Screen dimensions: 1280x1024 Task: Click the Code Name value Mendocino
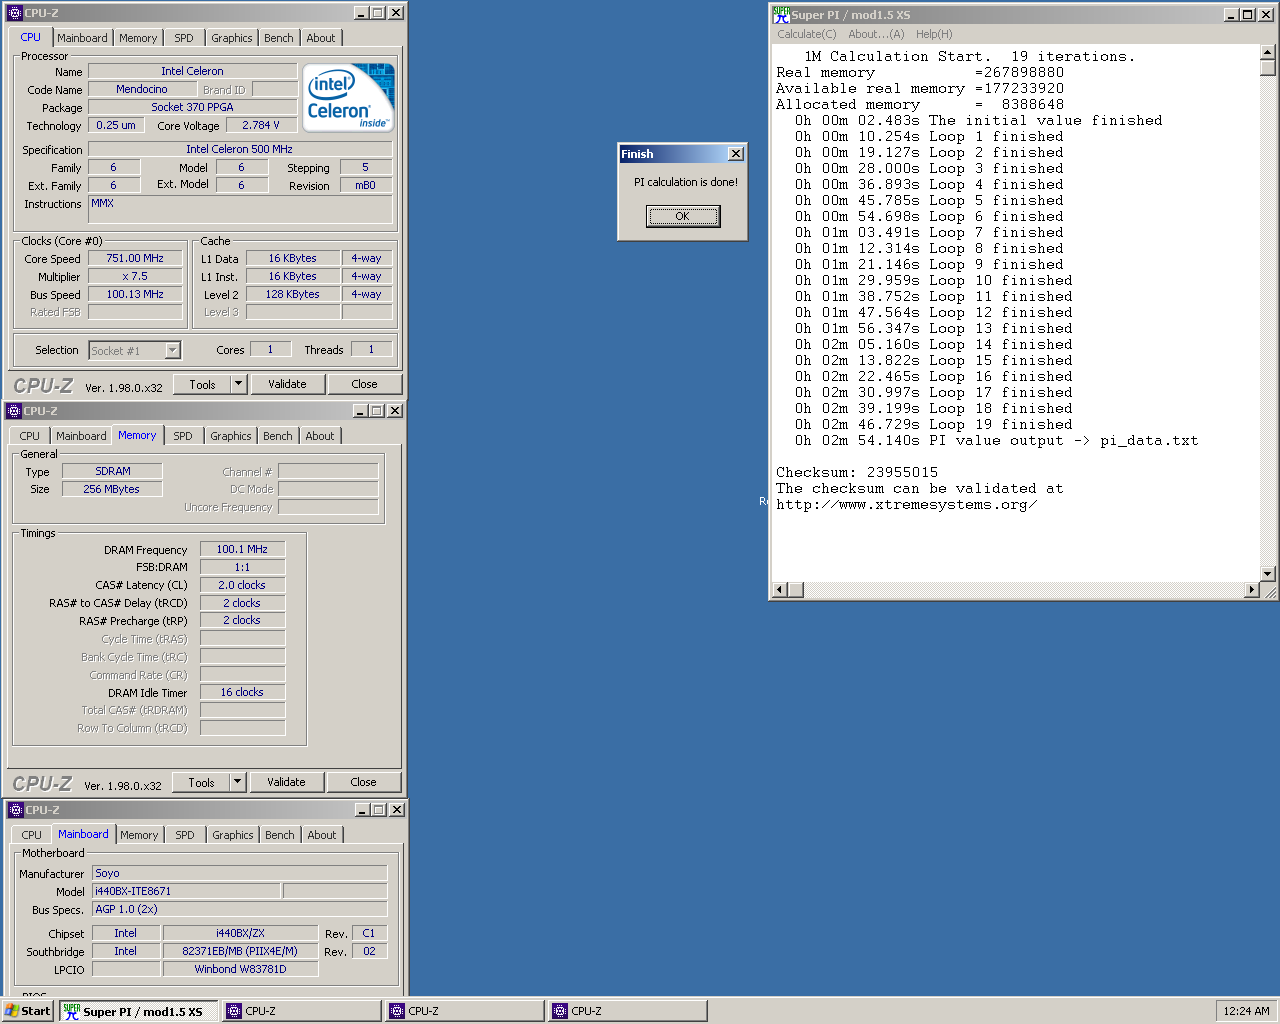[x=142, y=89]
